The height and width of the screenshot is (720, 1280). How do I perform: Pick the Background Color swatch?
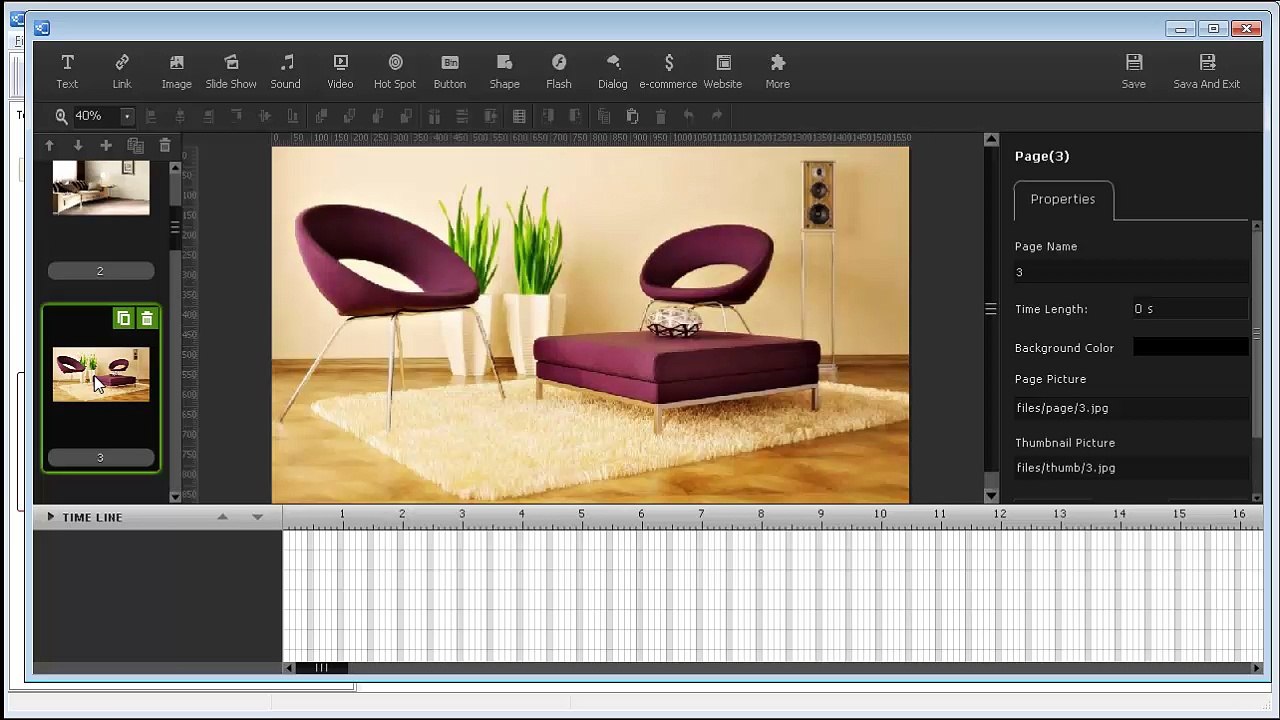tap(1190, 347)
